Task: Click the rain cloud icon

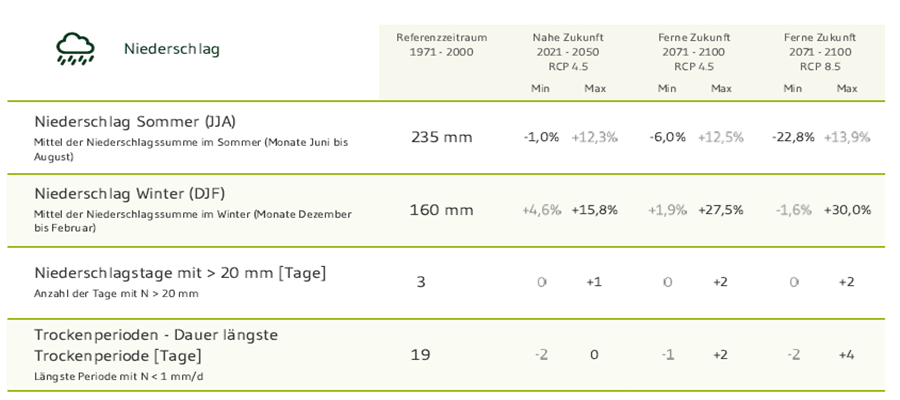Action: [x=76, y=48]
